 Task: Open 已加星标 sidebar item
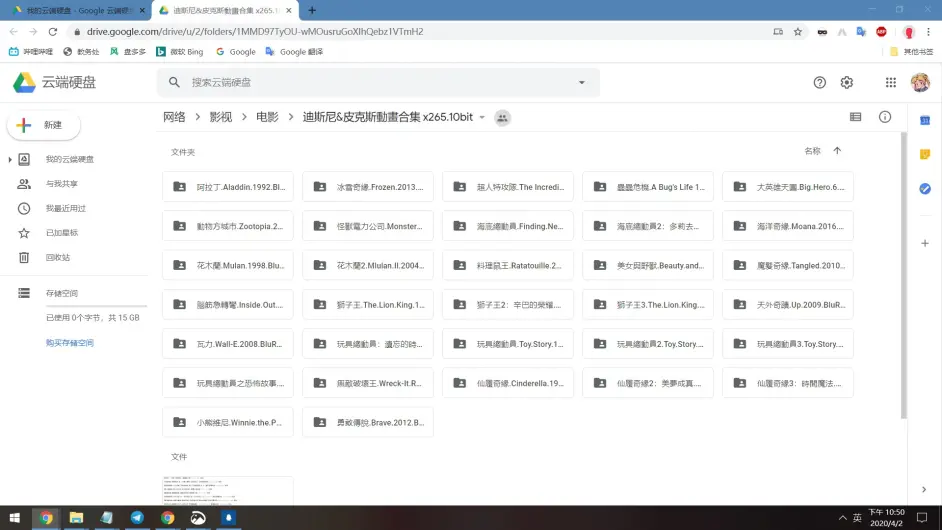(62, 233)
